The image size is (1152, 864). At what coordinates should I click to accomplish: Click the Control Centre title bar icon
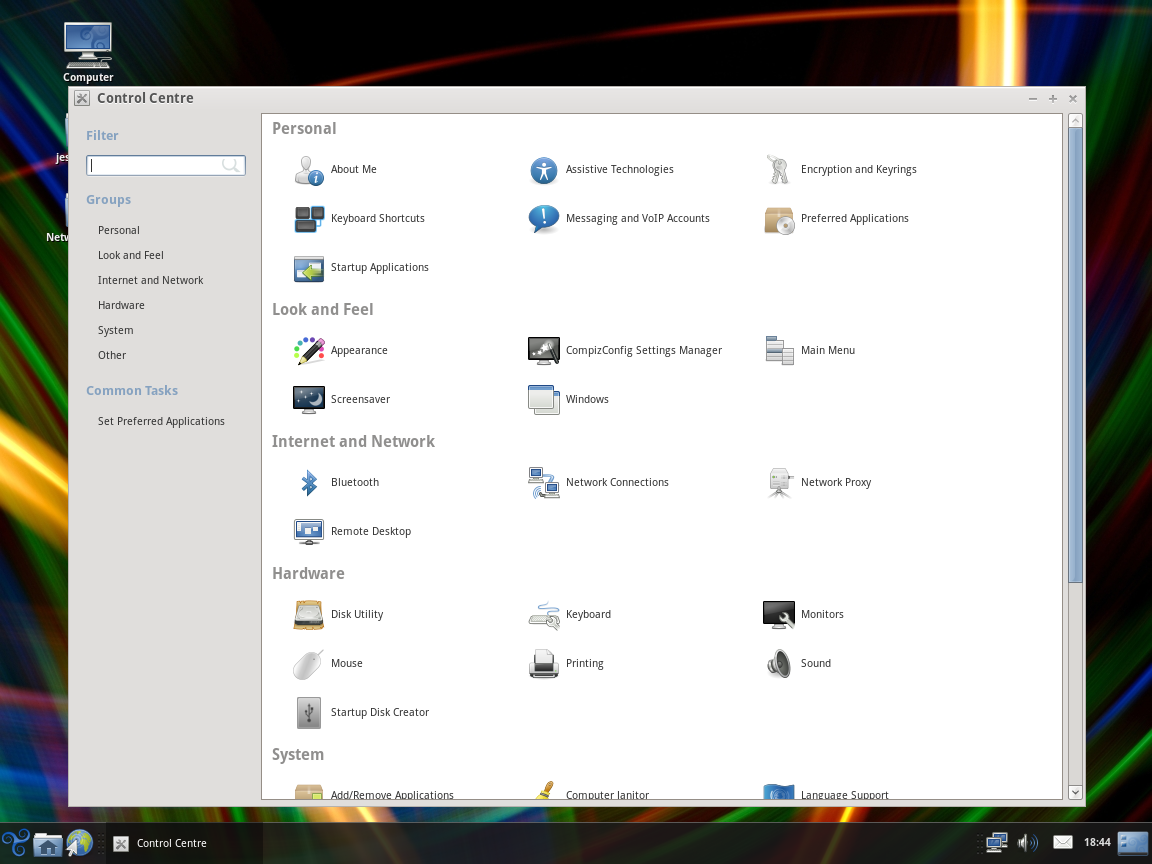click(82, 98)
